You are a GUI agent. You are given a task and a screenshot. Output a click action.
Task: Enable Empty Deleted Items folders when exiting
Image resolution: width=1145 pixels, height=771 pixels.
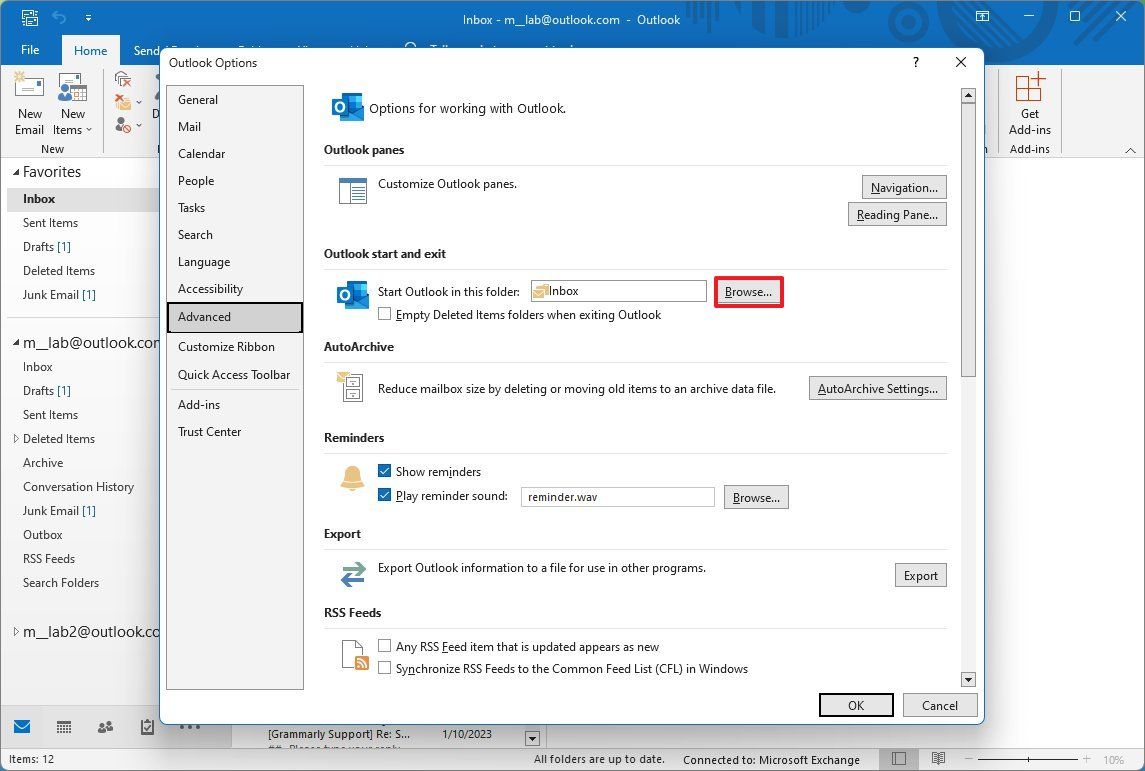click(384, 314)
